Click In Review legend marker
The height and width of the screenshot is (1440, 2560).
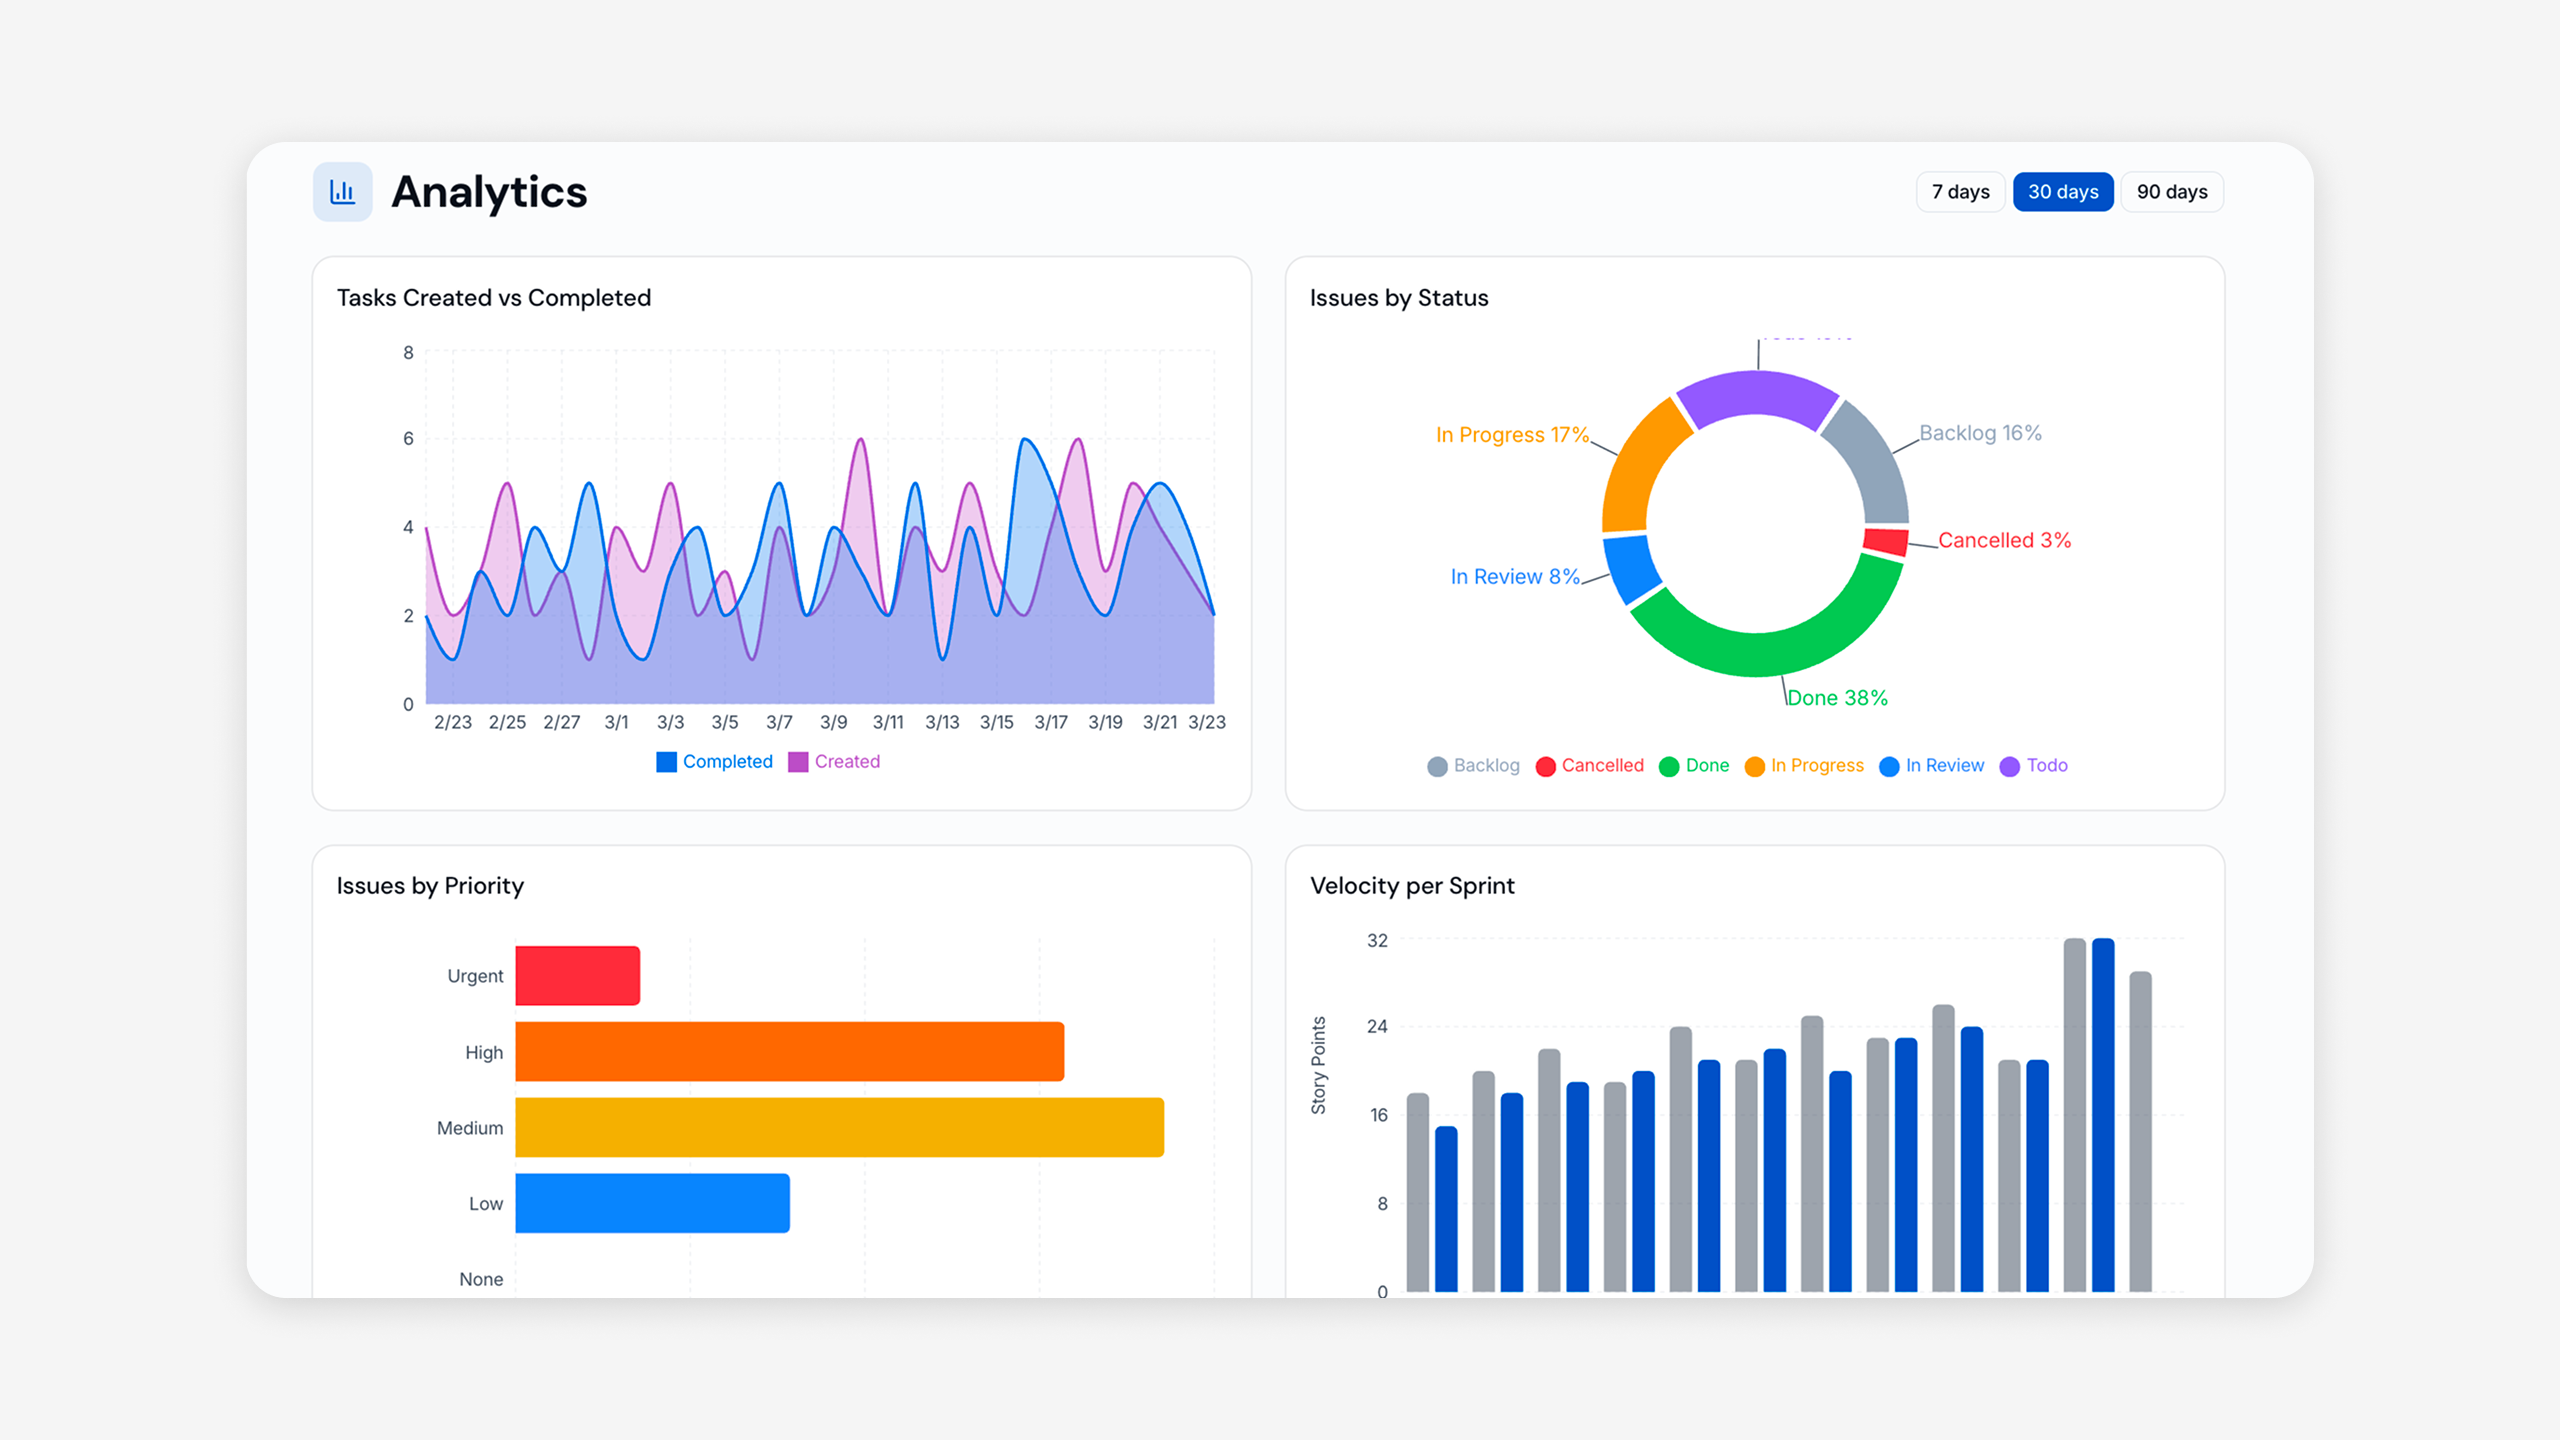point(1889,767)
